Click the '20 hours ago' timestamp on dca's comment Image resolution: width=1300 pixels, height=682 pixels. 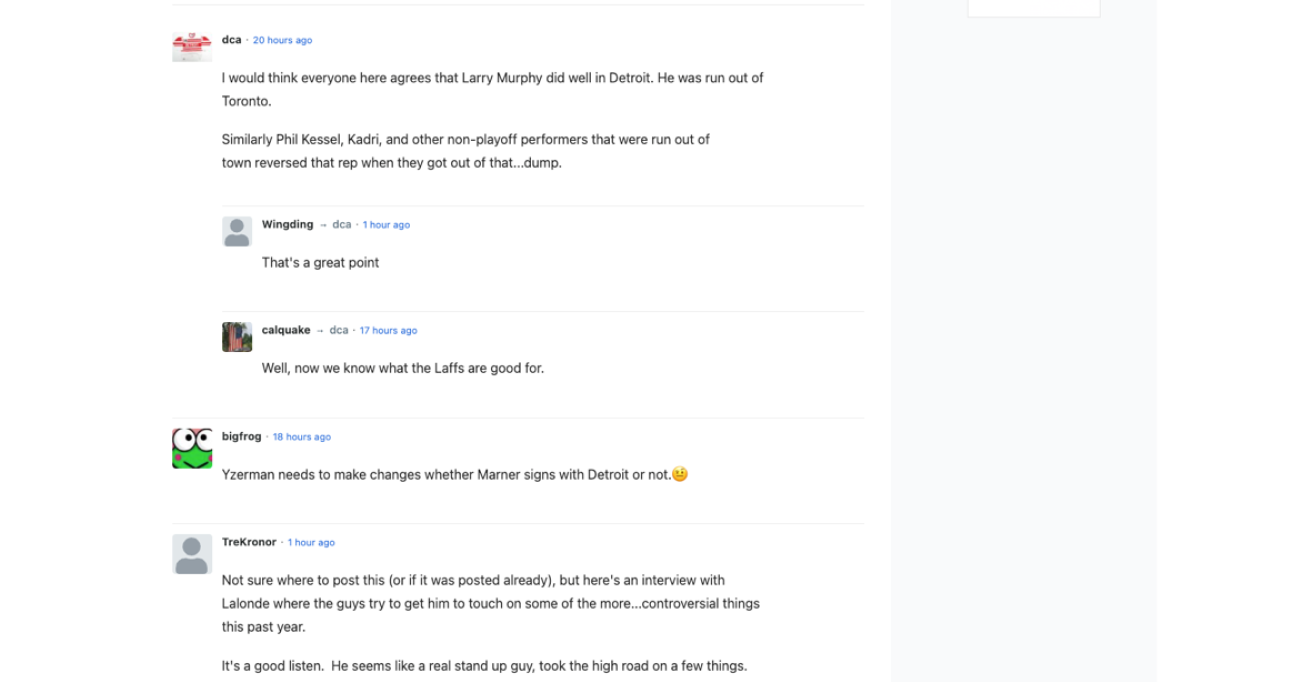pos(281,40)
